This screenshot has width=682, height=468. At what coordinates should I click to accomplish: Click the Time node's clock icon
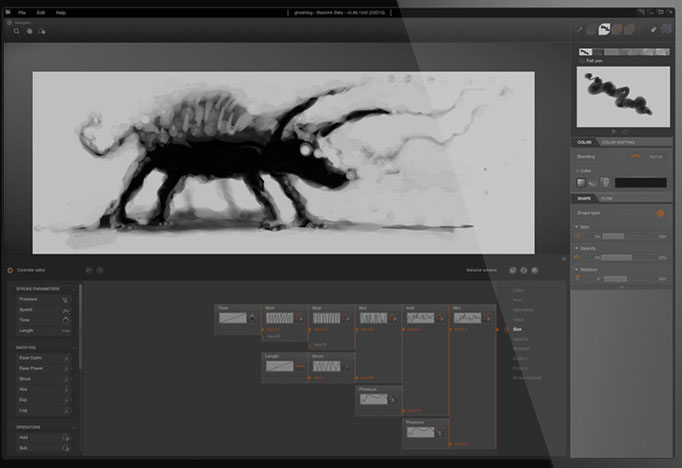tap(252, 318)
